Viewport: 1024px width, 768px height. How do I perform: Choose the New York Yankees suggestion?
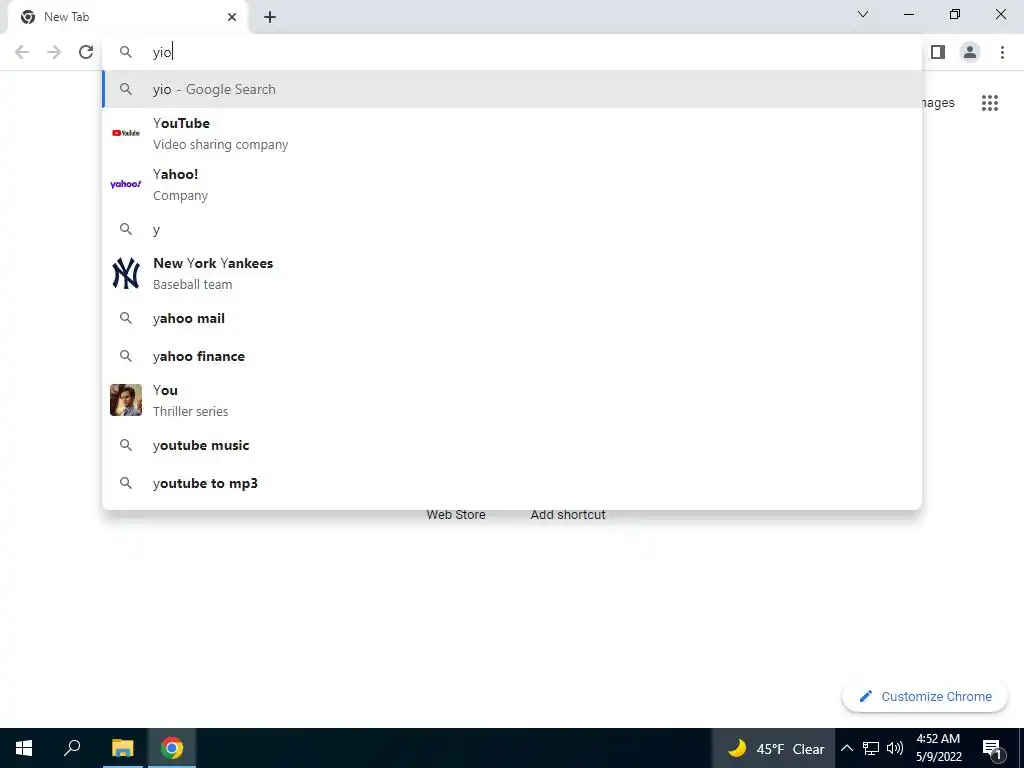512,274
